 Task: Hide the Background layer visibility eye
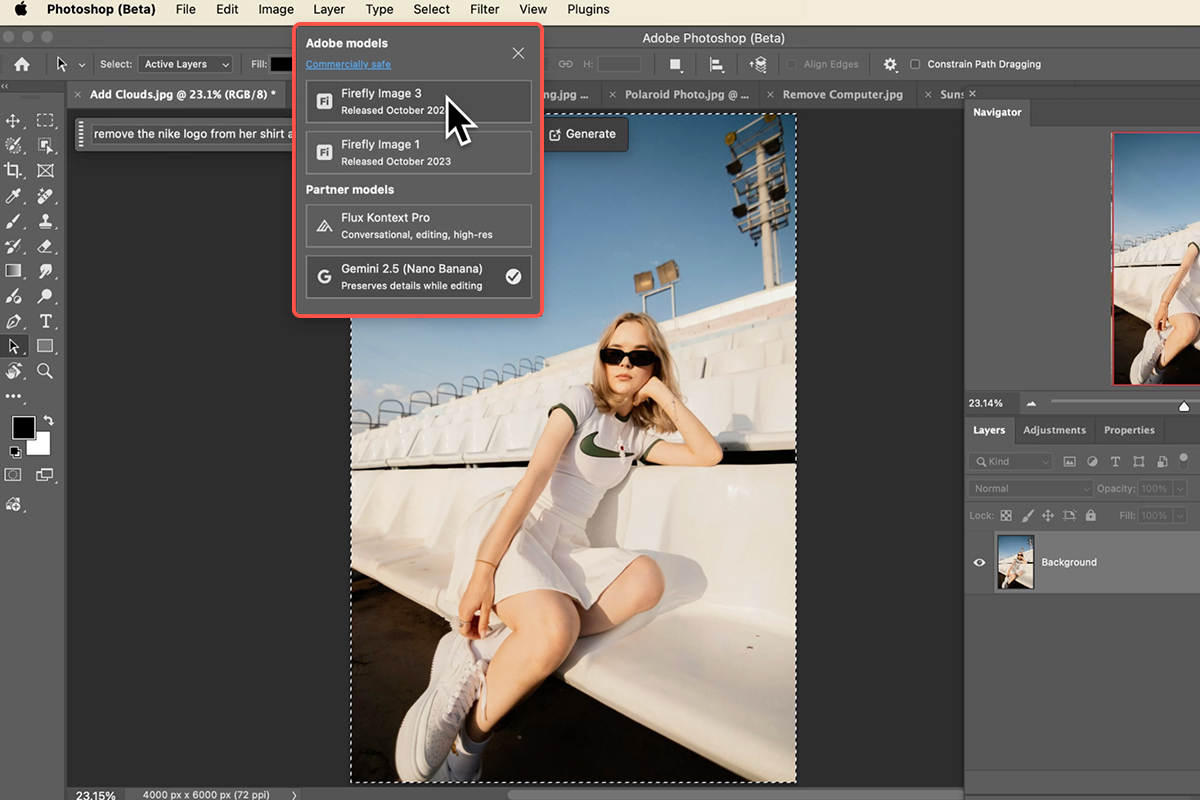tap(980, 562)
